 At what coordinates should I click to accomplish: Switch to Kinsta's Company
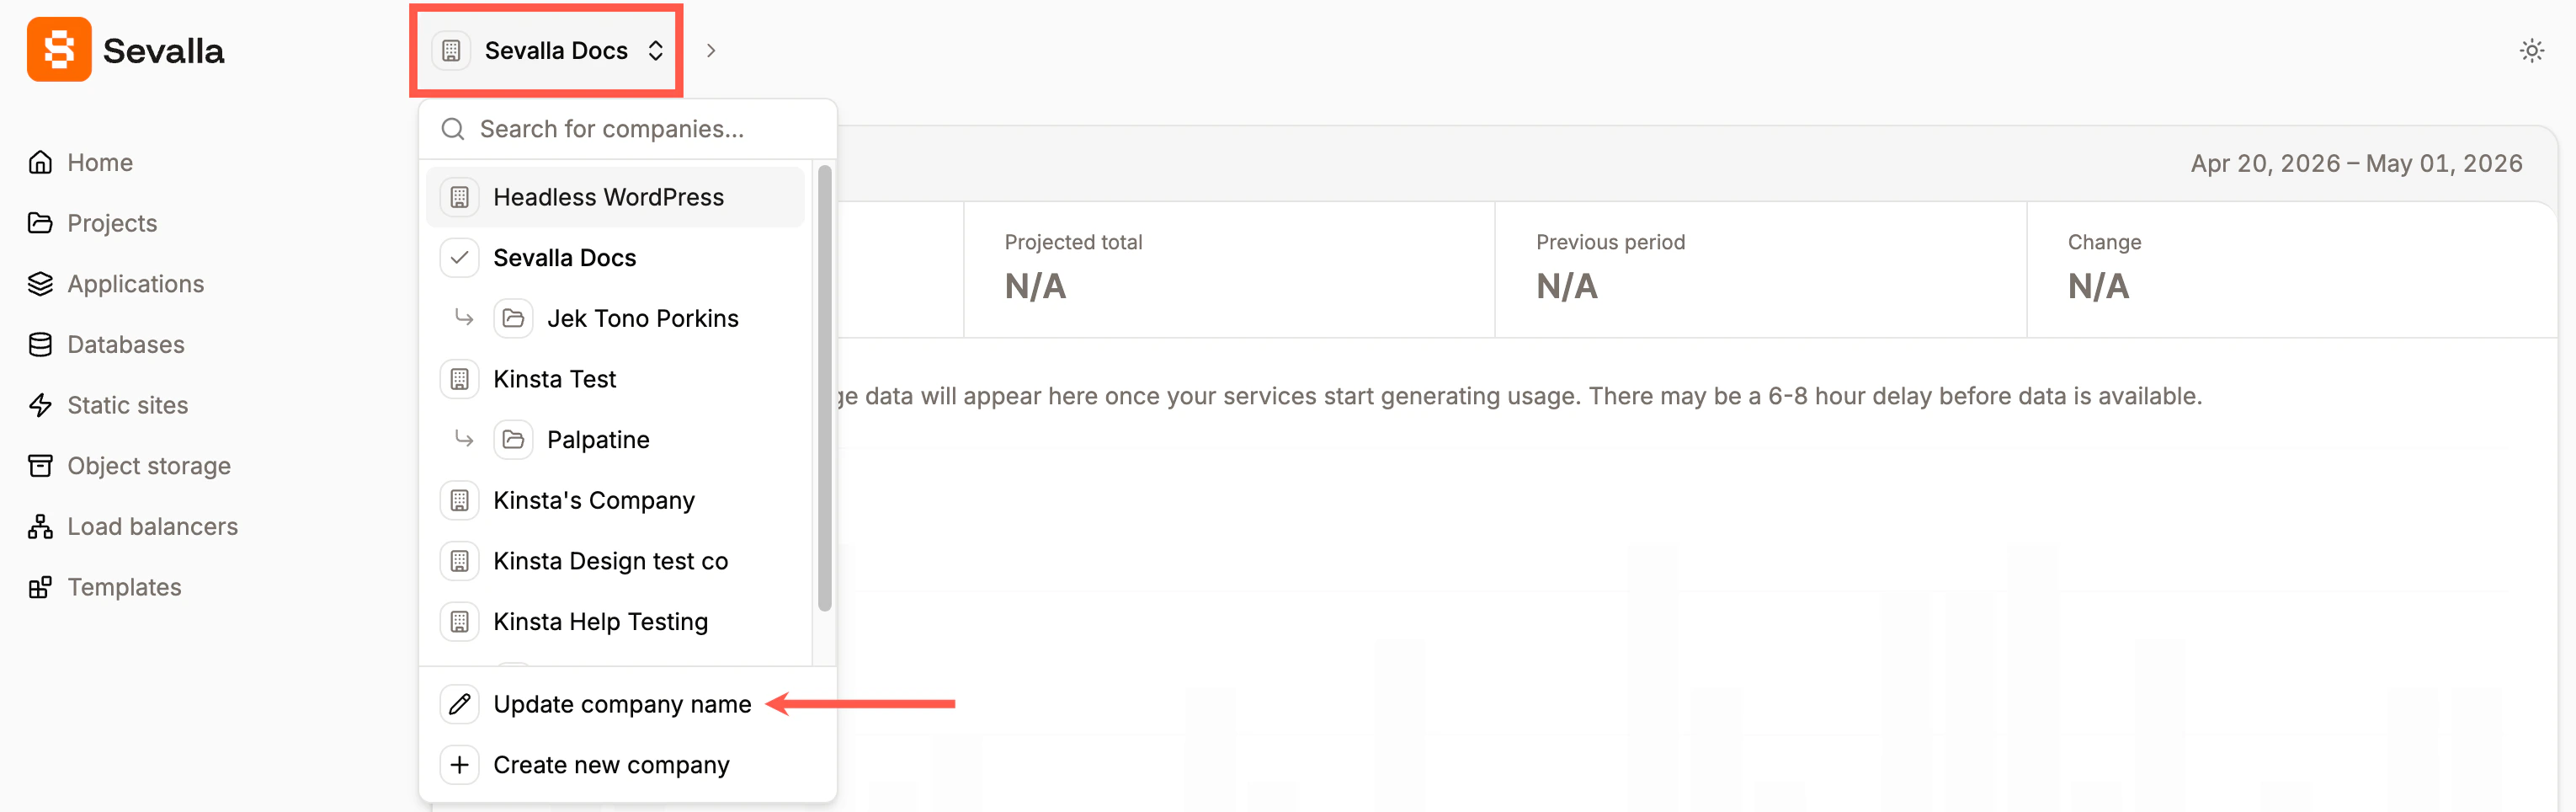pyautogui.click(x=615, y=501)
